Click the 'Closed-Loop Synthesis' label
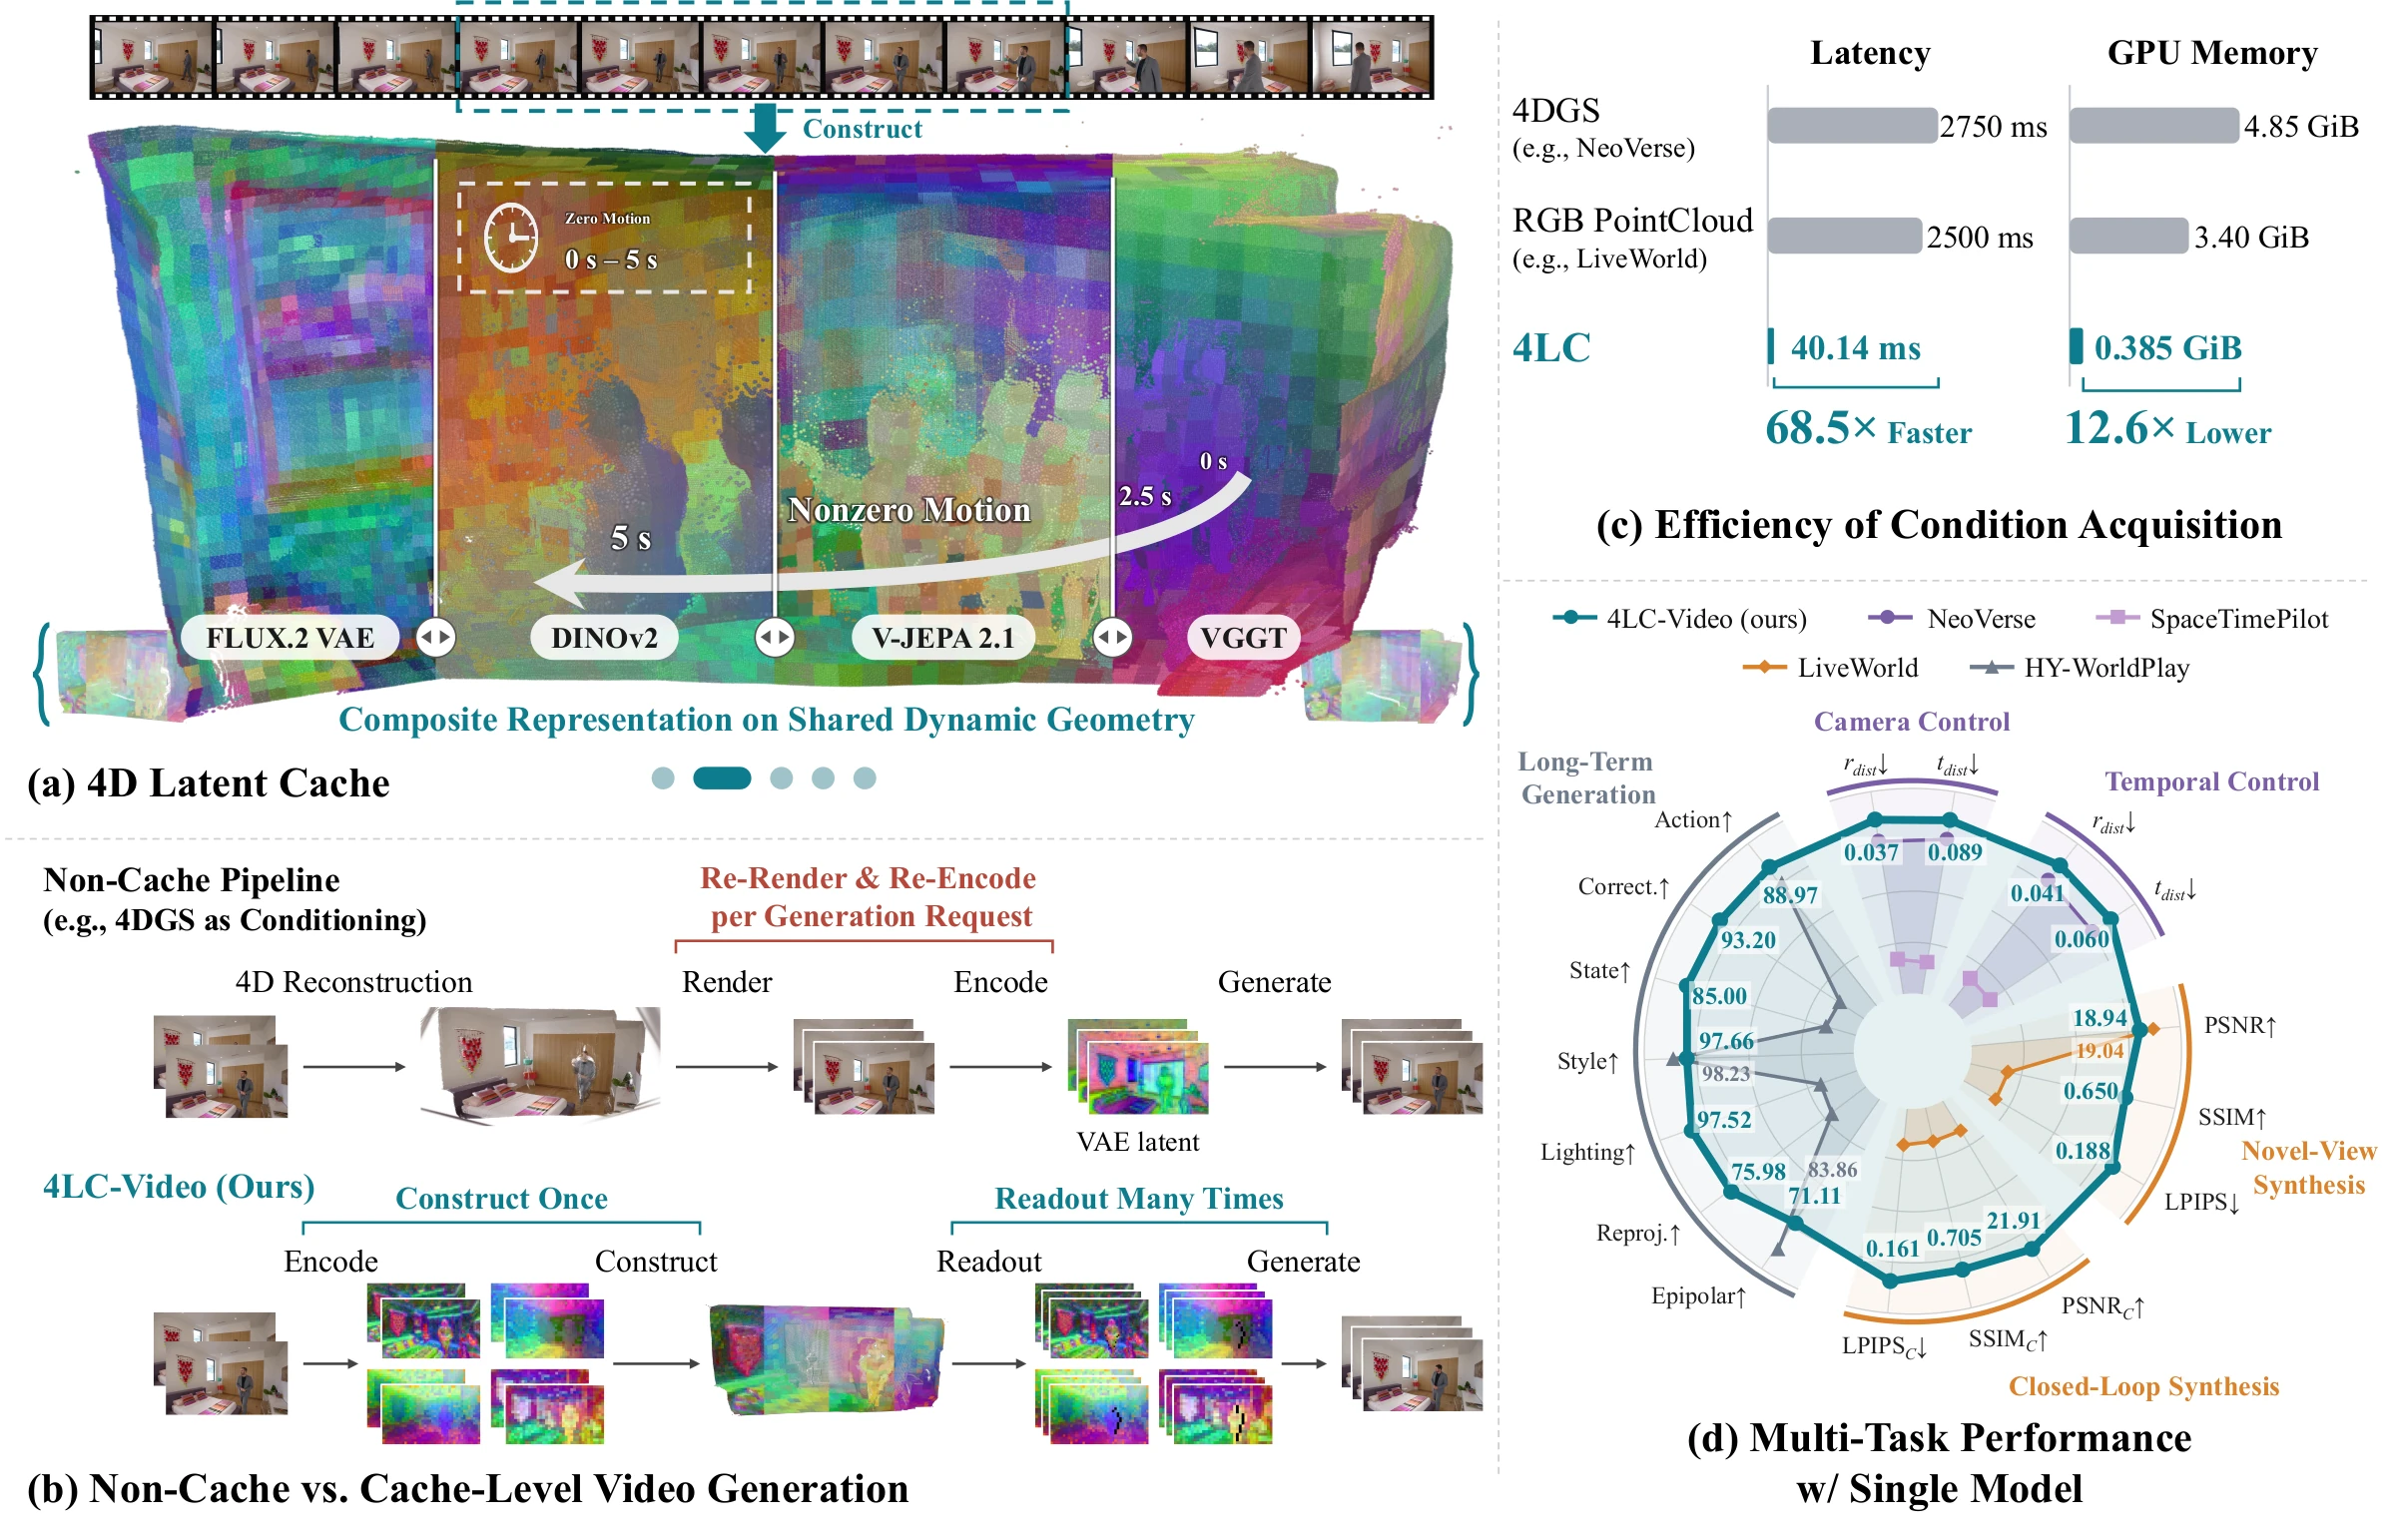Screen dimensions: 2396x1540 tap(2144, 1386)
